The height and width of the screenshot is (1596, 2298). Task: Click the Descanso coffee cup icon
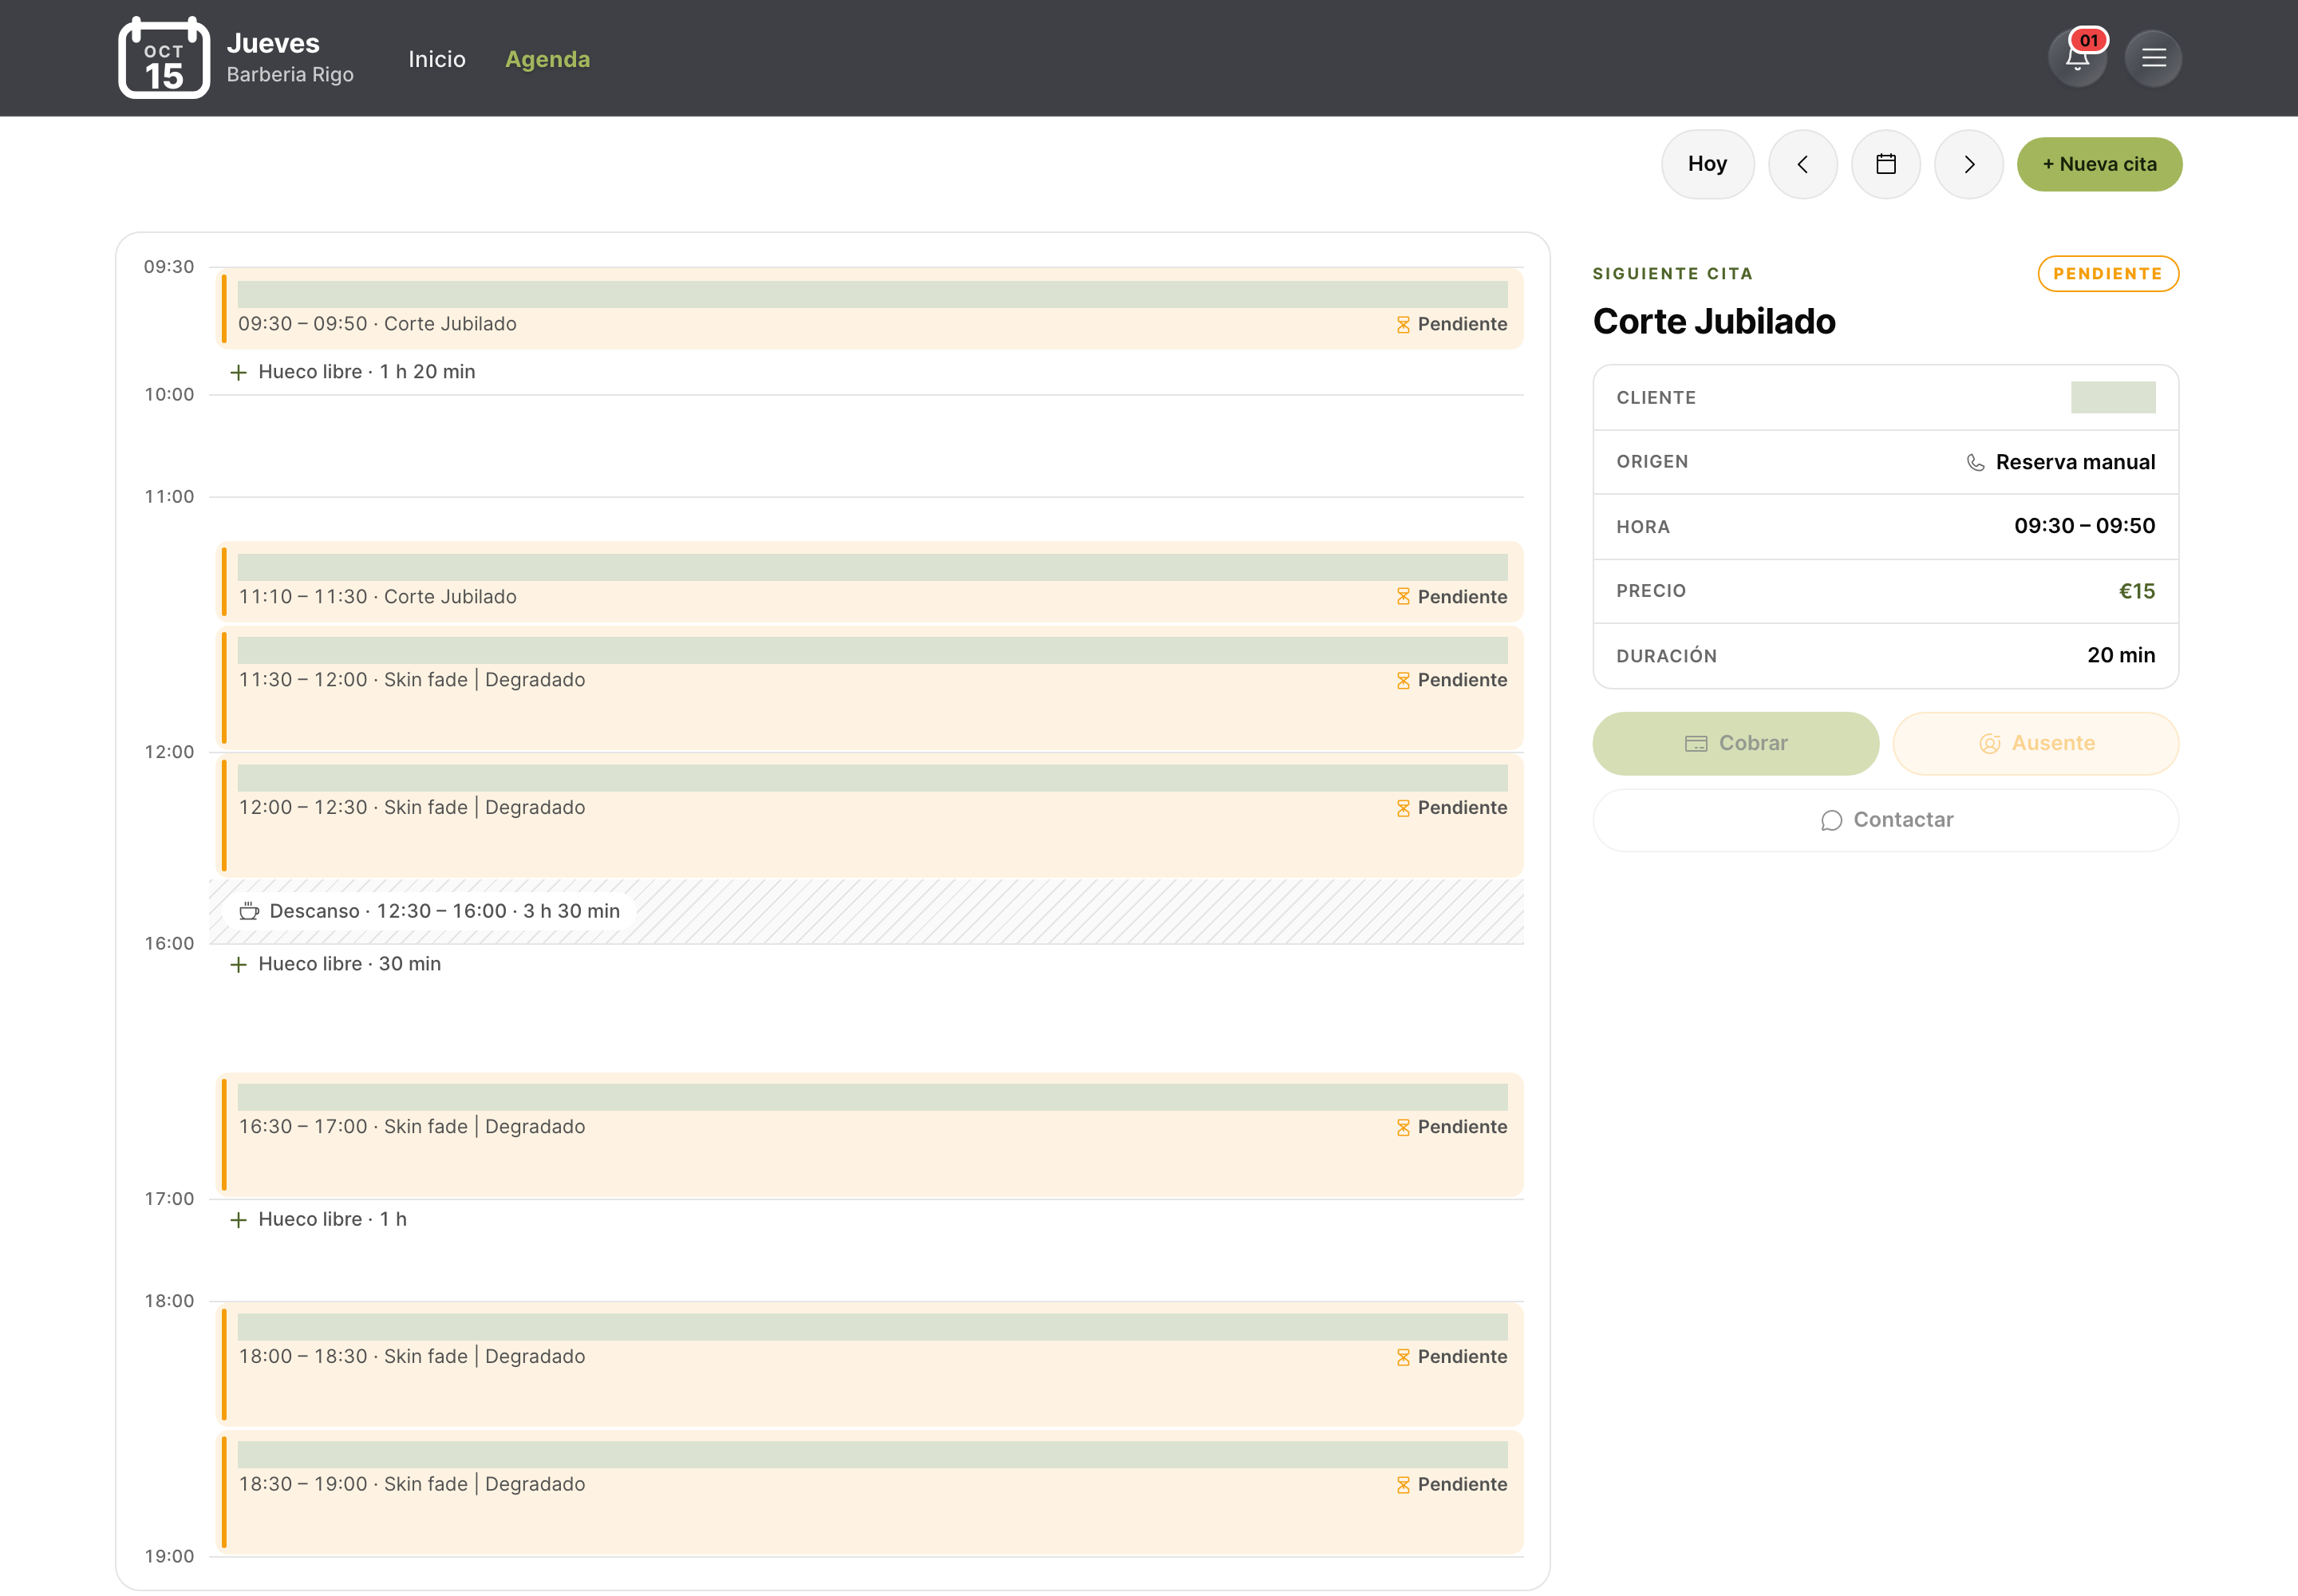[249, 911]
